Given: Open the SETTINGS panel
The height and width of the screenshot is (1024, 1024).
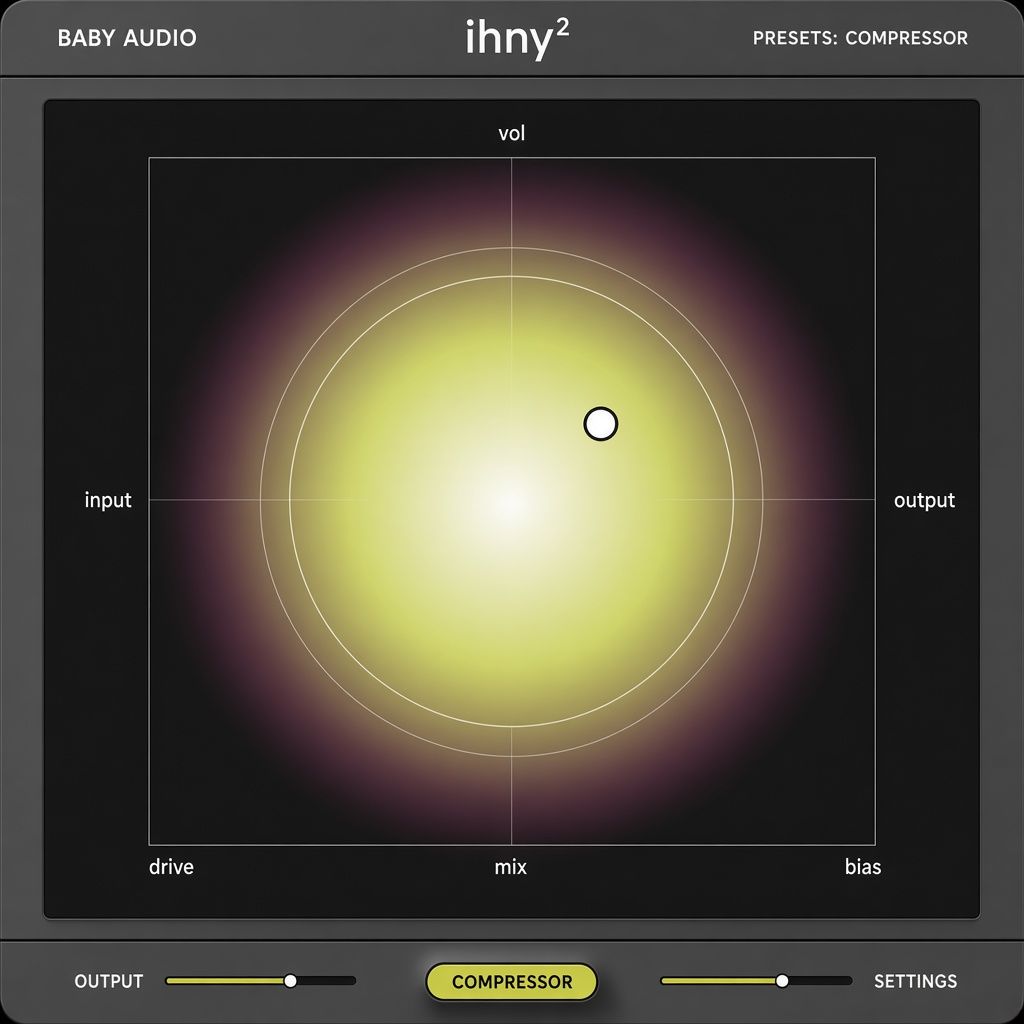Looking at the screenshot, I should click(x=915, y=981).
